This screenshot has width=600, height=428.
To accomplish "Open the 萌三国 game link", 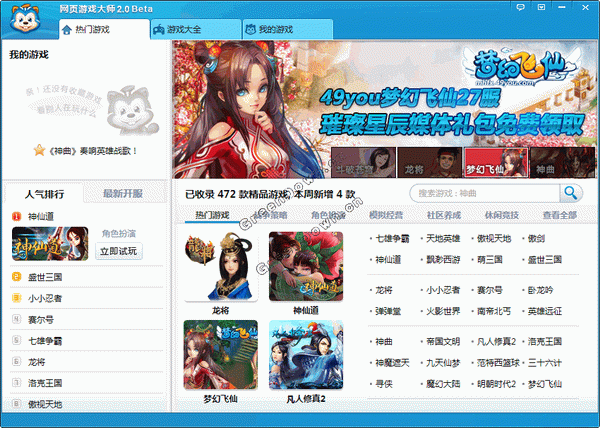I will [x=489, y=260].
